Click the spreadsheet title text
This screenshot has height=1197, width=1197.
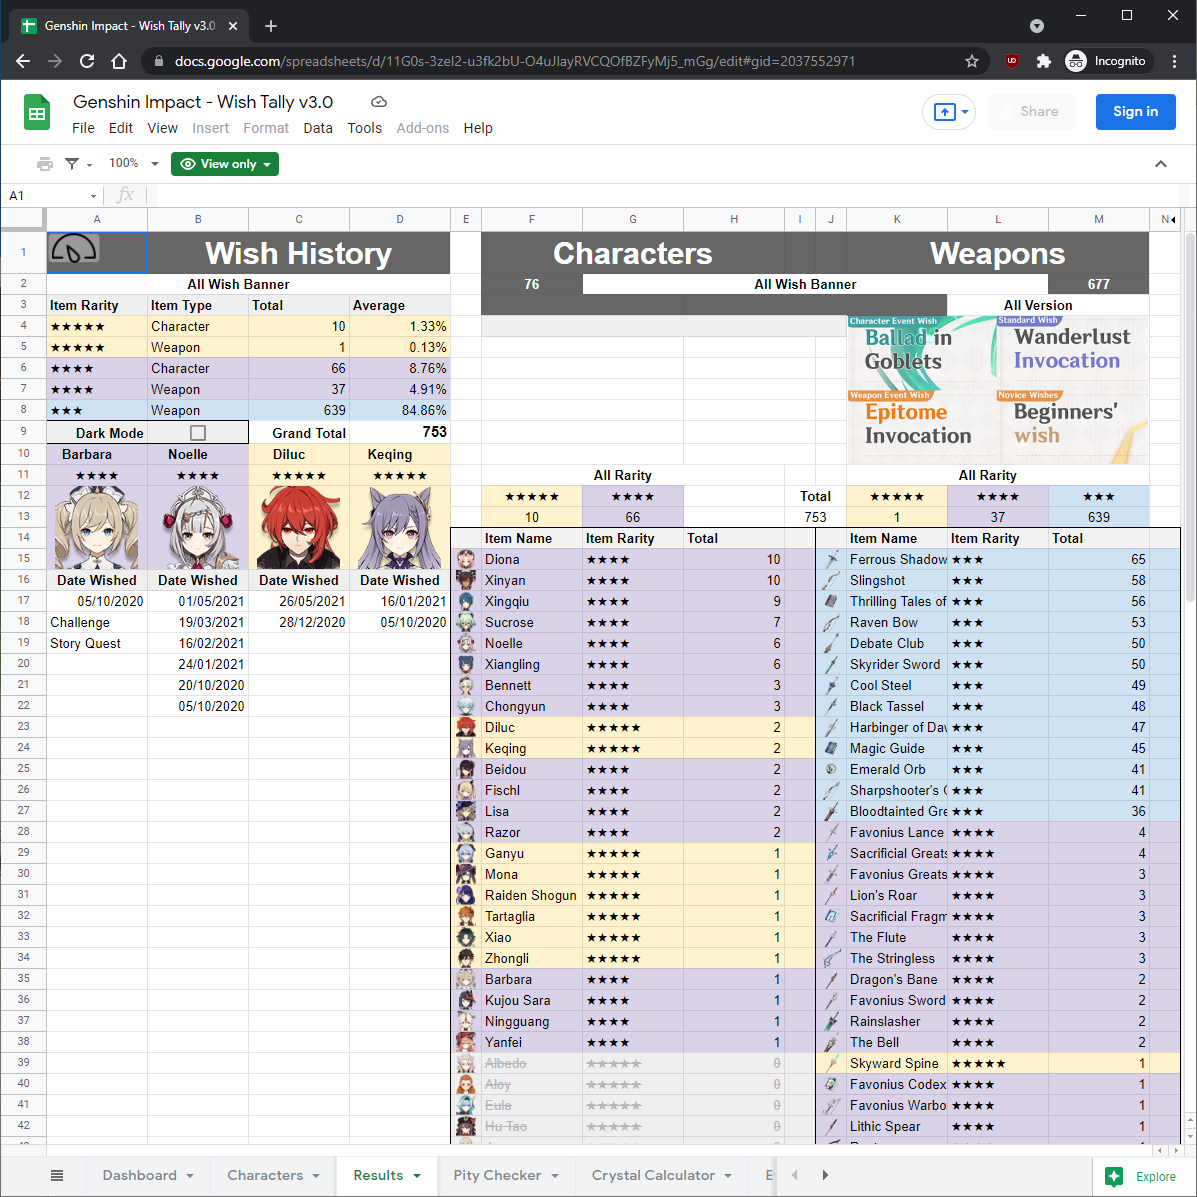point(203,102)
